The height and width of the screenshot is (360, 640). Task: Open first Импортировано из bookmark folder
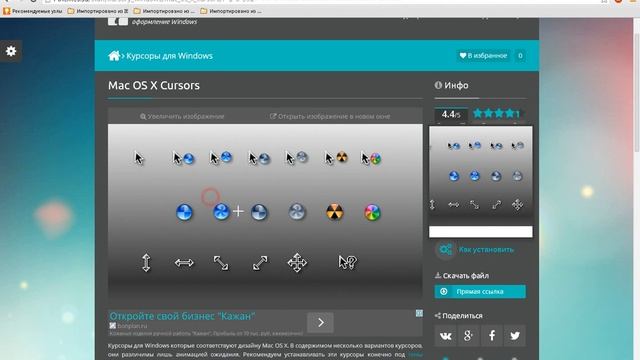98,11
